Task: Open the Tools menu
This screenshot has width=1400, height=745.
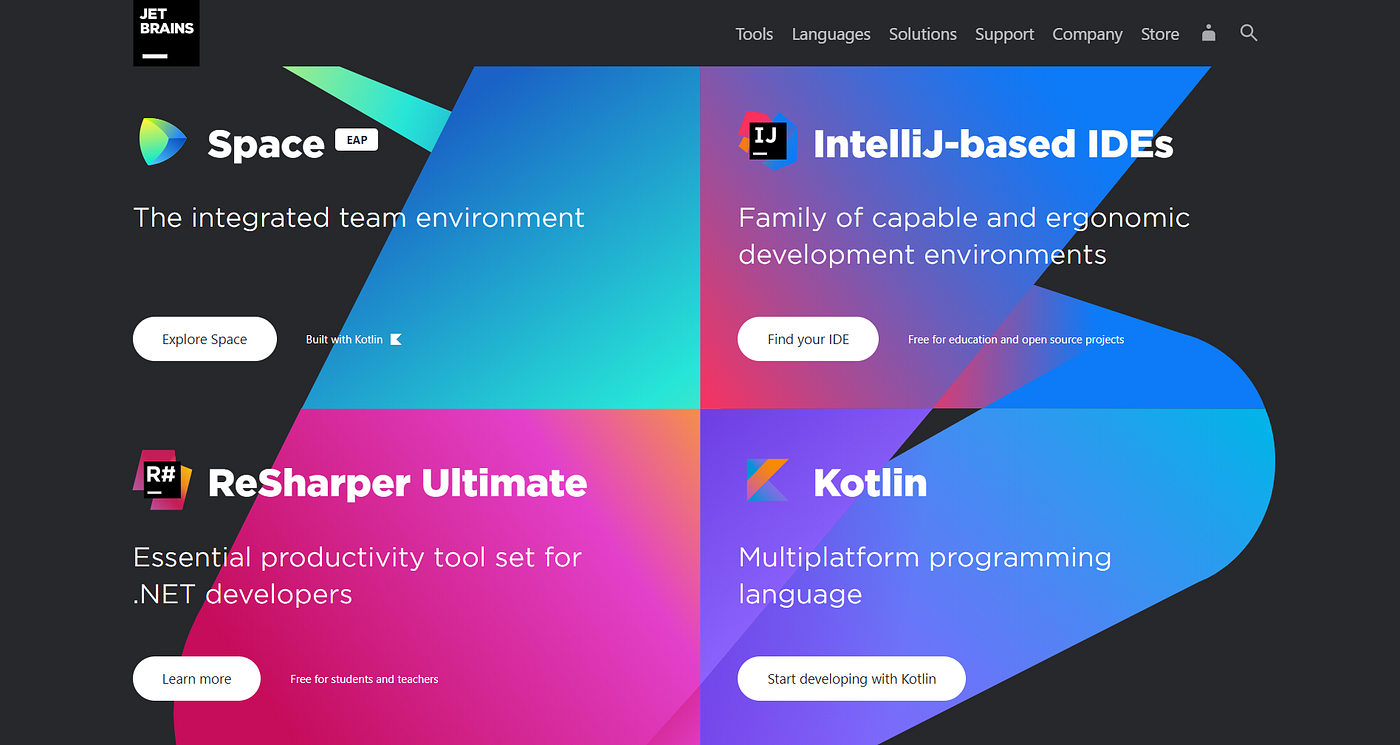Action: 754,34
